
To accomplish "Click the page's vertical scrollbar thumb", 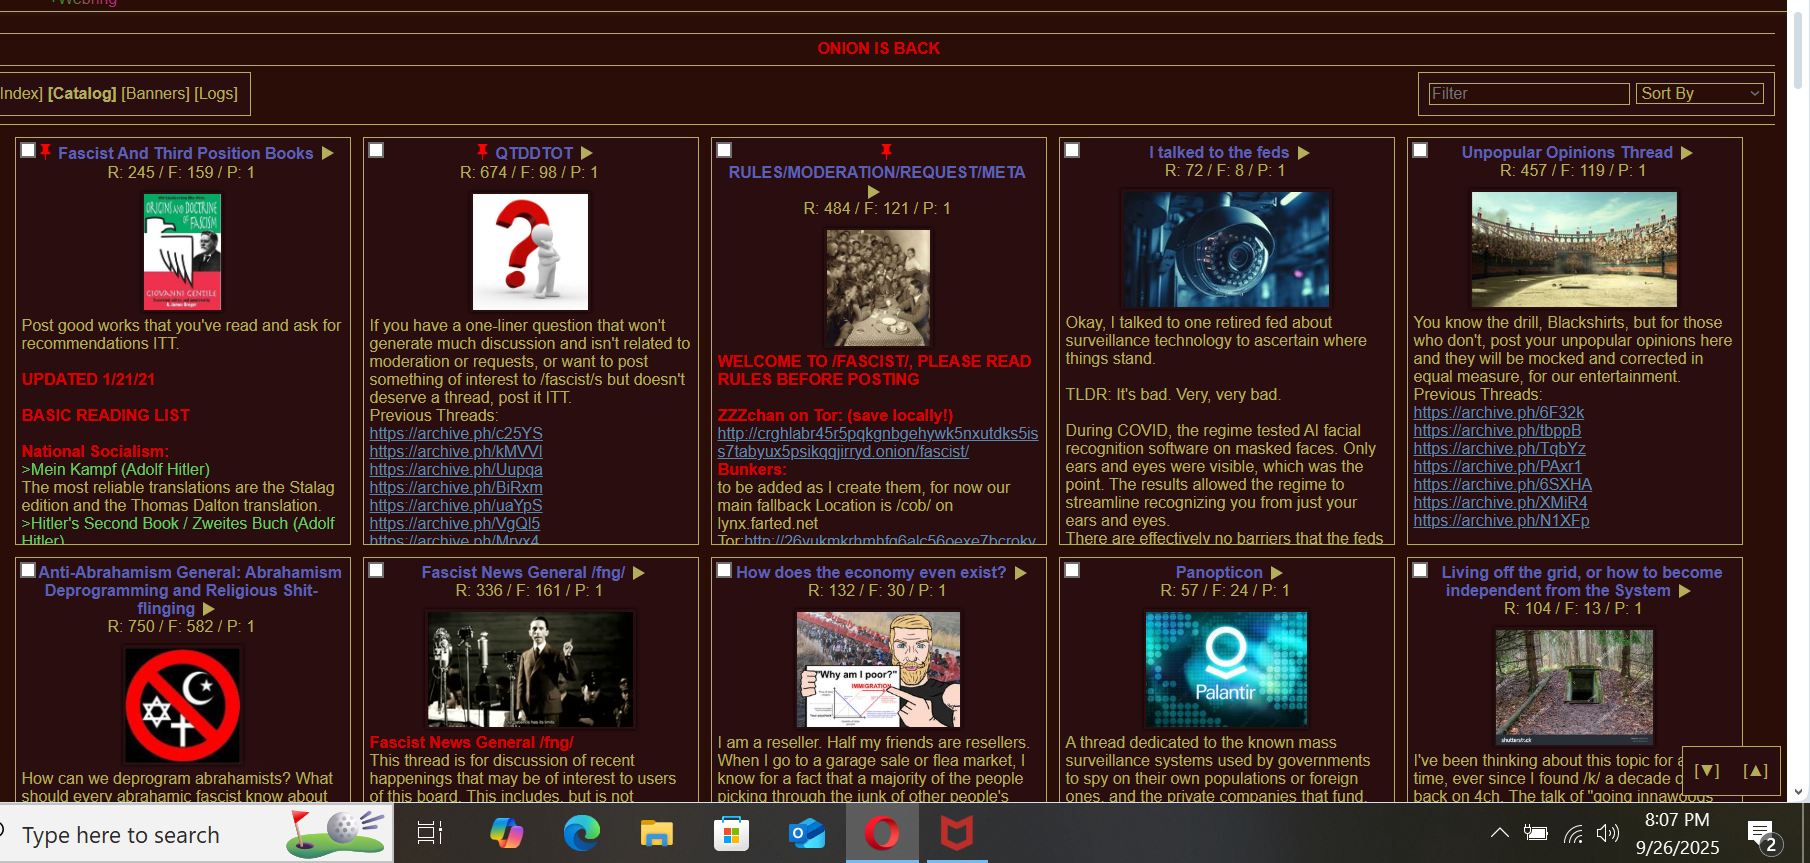I will tap(1800, 50).
